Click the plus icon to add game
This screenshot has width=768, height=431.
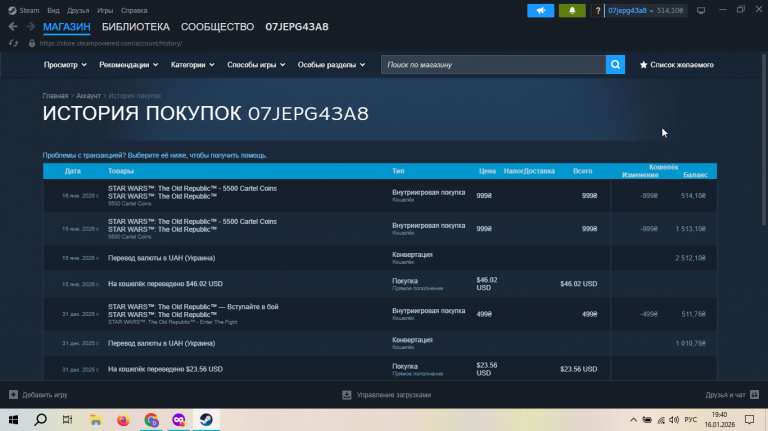[x=13, y=394]
